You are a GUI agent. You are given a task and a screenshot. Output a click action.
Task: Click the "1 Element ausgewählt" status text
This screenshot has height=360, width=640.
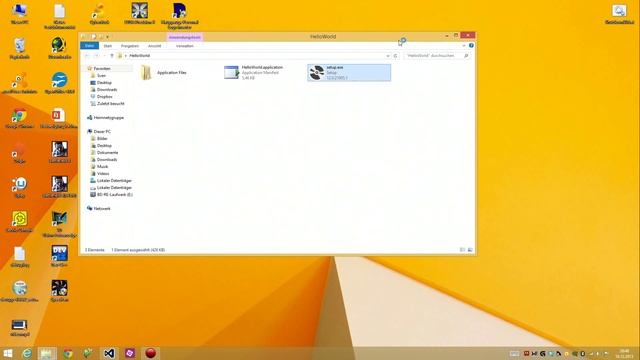(138, 250)
